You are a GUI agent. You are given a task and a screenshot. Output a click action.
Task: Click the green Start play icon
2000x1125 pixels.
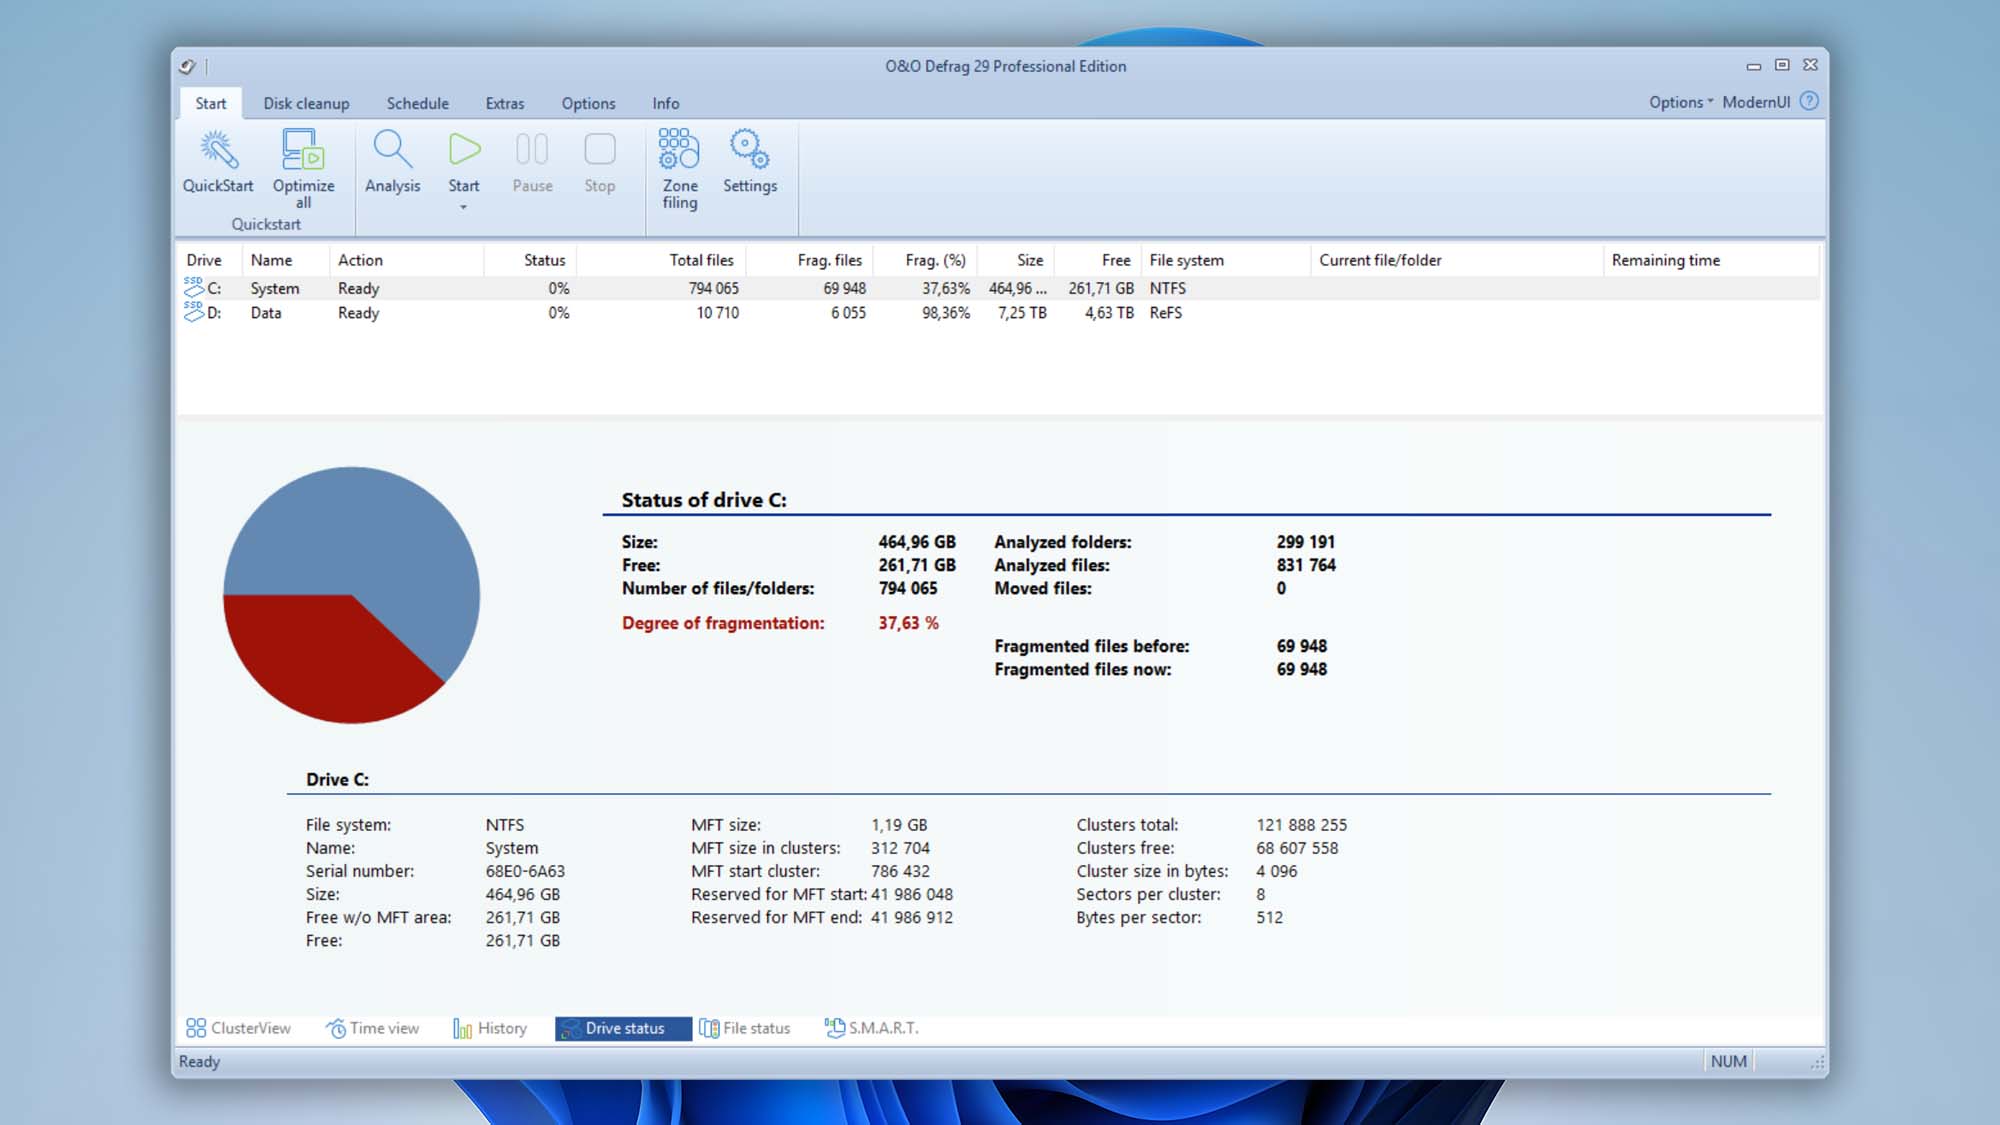464,149
